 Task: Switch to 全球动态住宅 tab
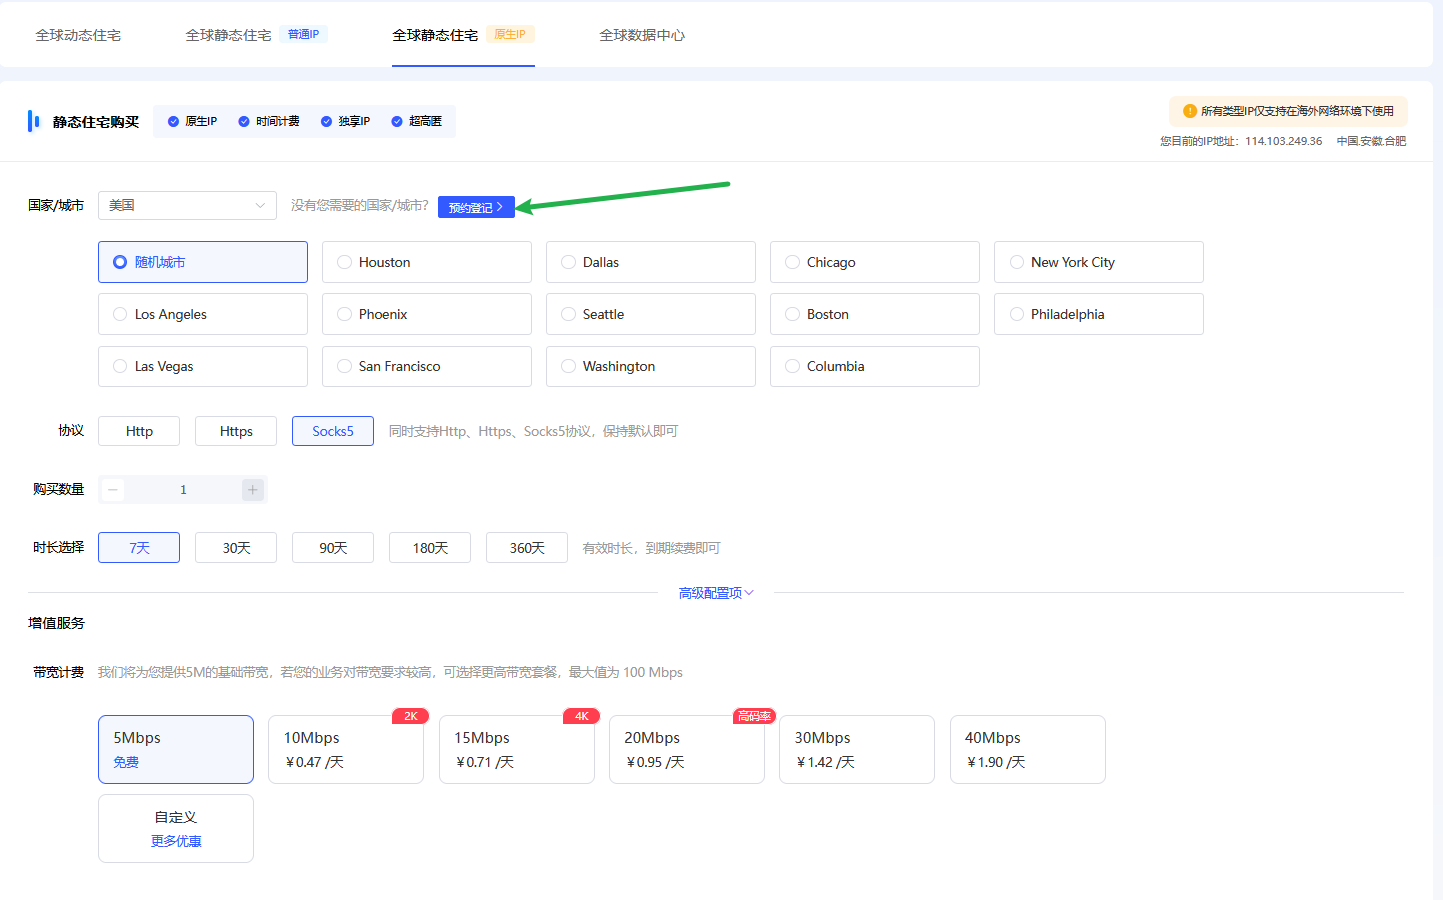pyautogui.click(x=78, y=35)
